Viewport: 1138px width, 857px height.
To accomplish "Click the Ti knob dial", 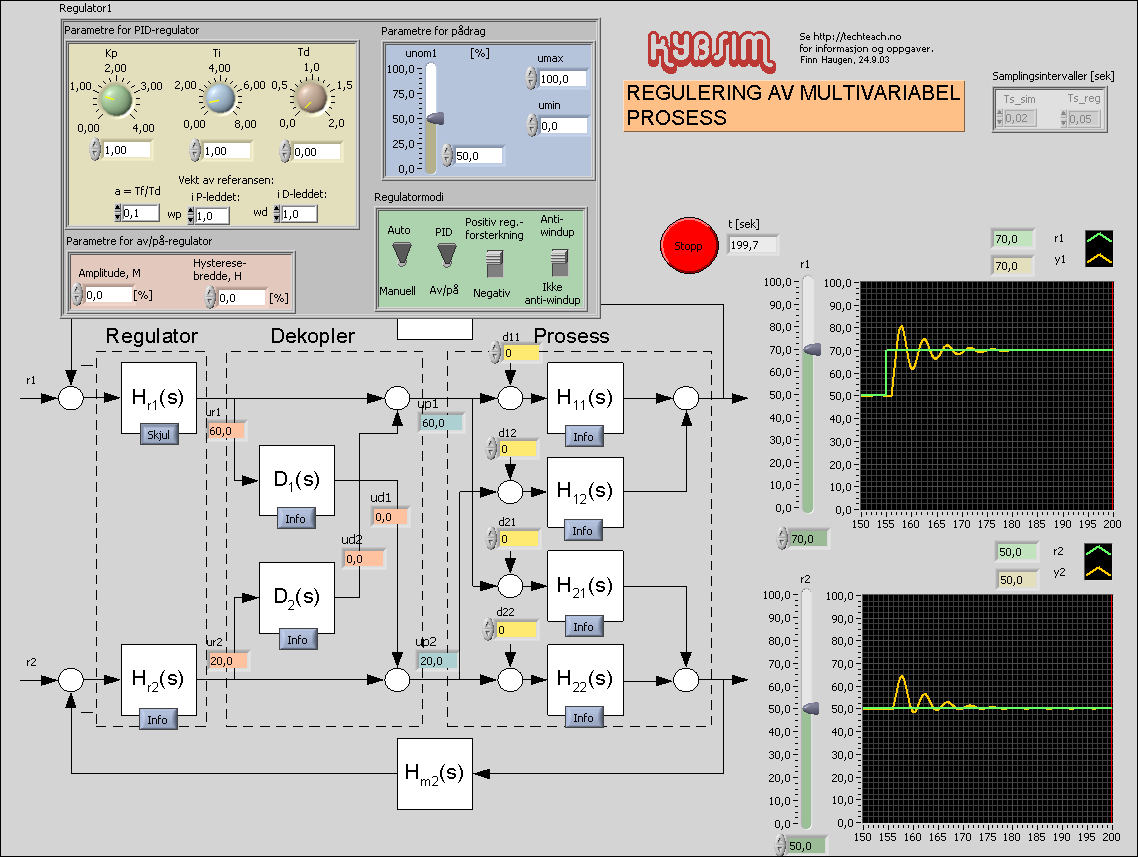I will [218, 99].
